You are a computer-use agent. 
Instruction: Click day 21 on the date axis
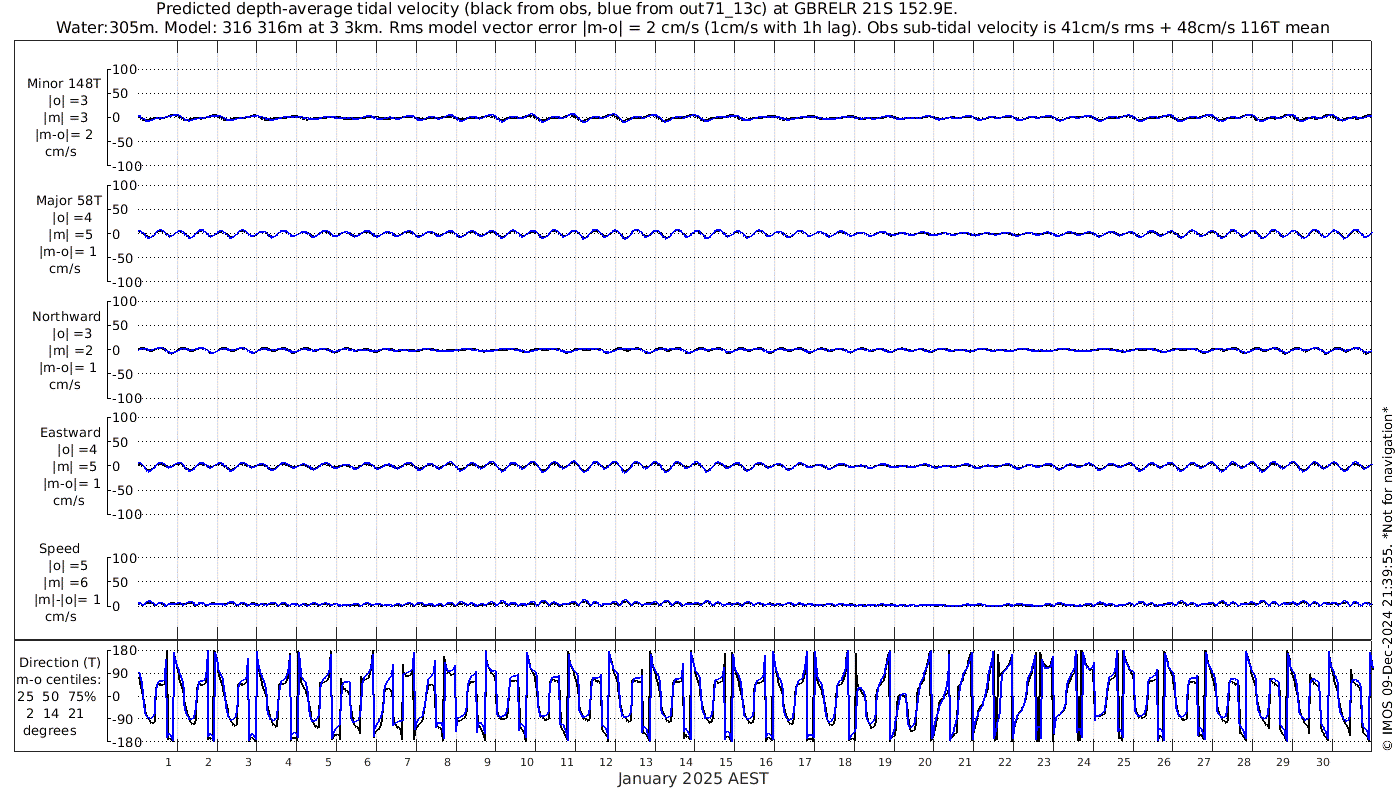965,762
